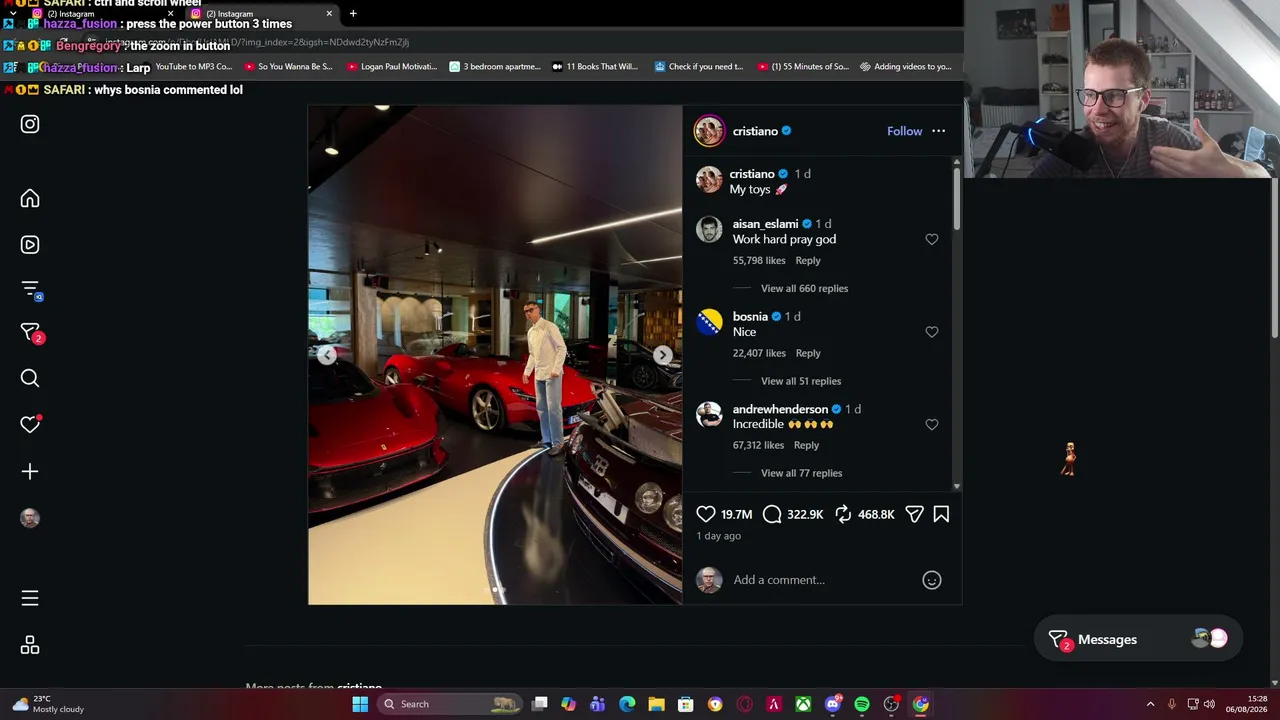The width and height of the screenshot is (1280, 720).
Task: Open the floating Messages button
Action: tap(1137, 639)
